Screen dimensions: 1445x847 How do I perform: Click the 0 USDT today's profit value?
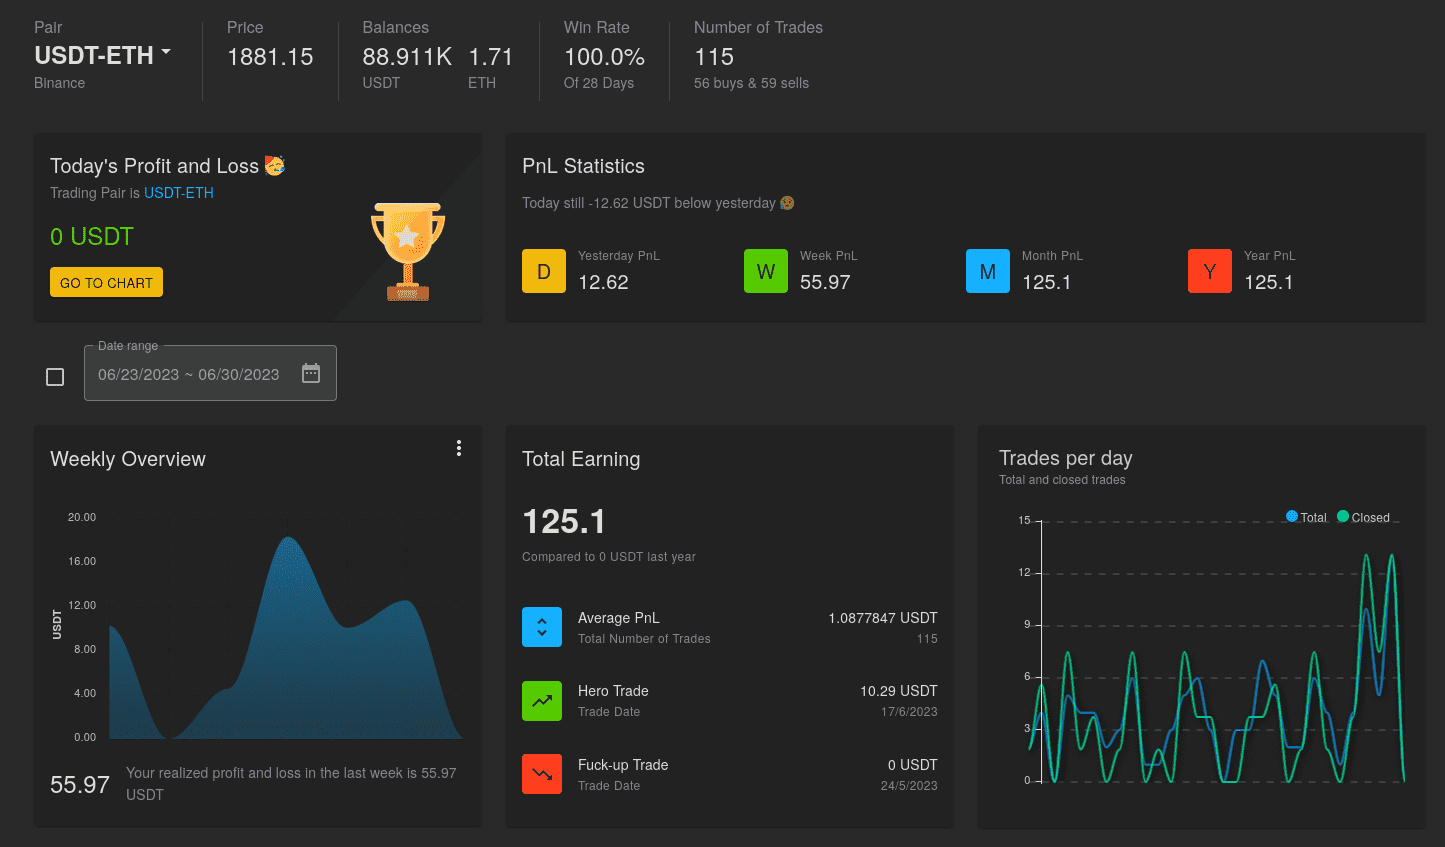(x=92, y=236)
